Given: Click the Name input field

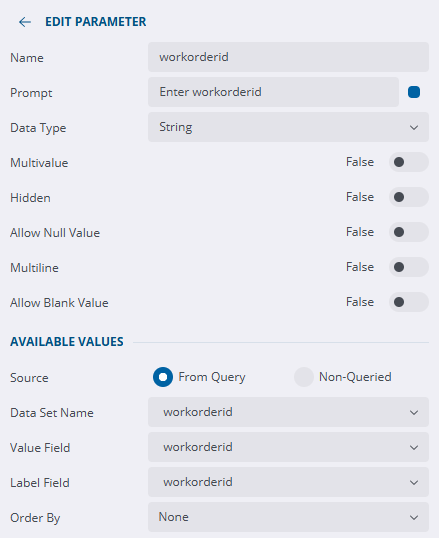Looking at the screenshot, I should [288, 57].
